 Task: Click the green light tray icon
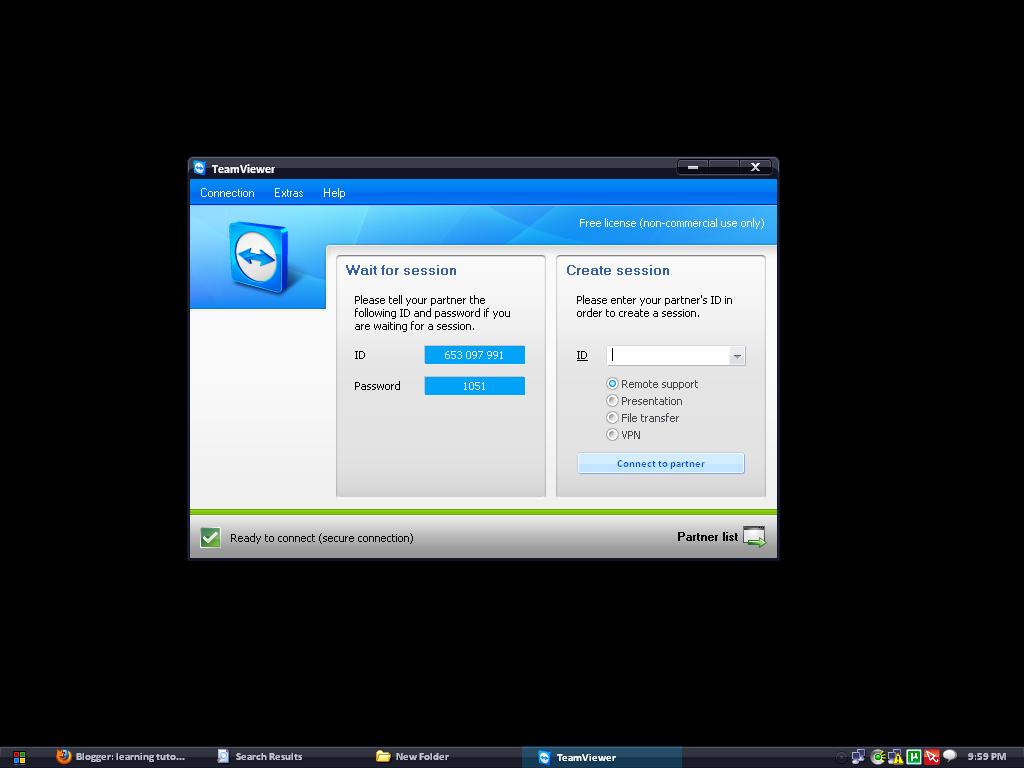coord(877,758)
